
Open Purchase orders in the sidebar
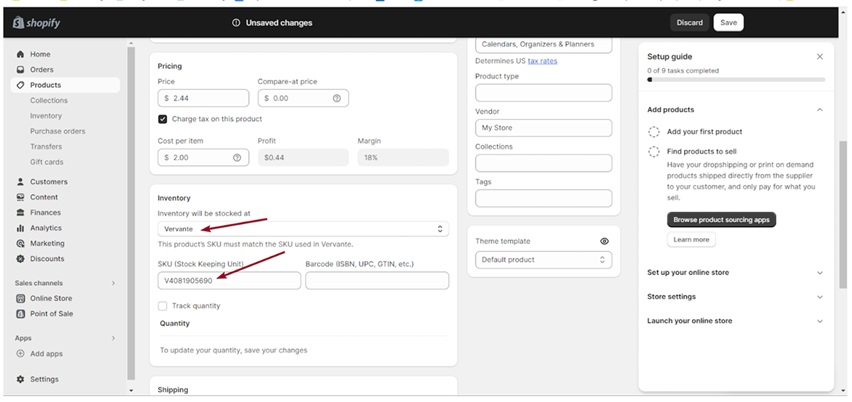point(58,131)
